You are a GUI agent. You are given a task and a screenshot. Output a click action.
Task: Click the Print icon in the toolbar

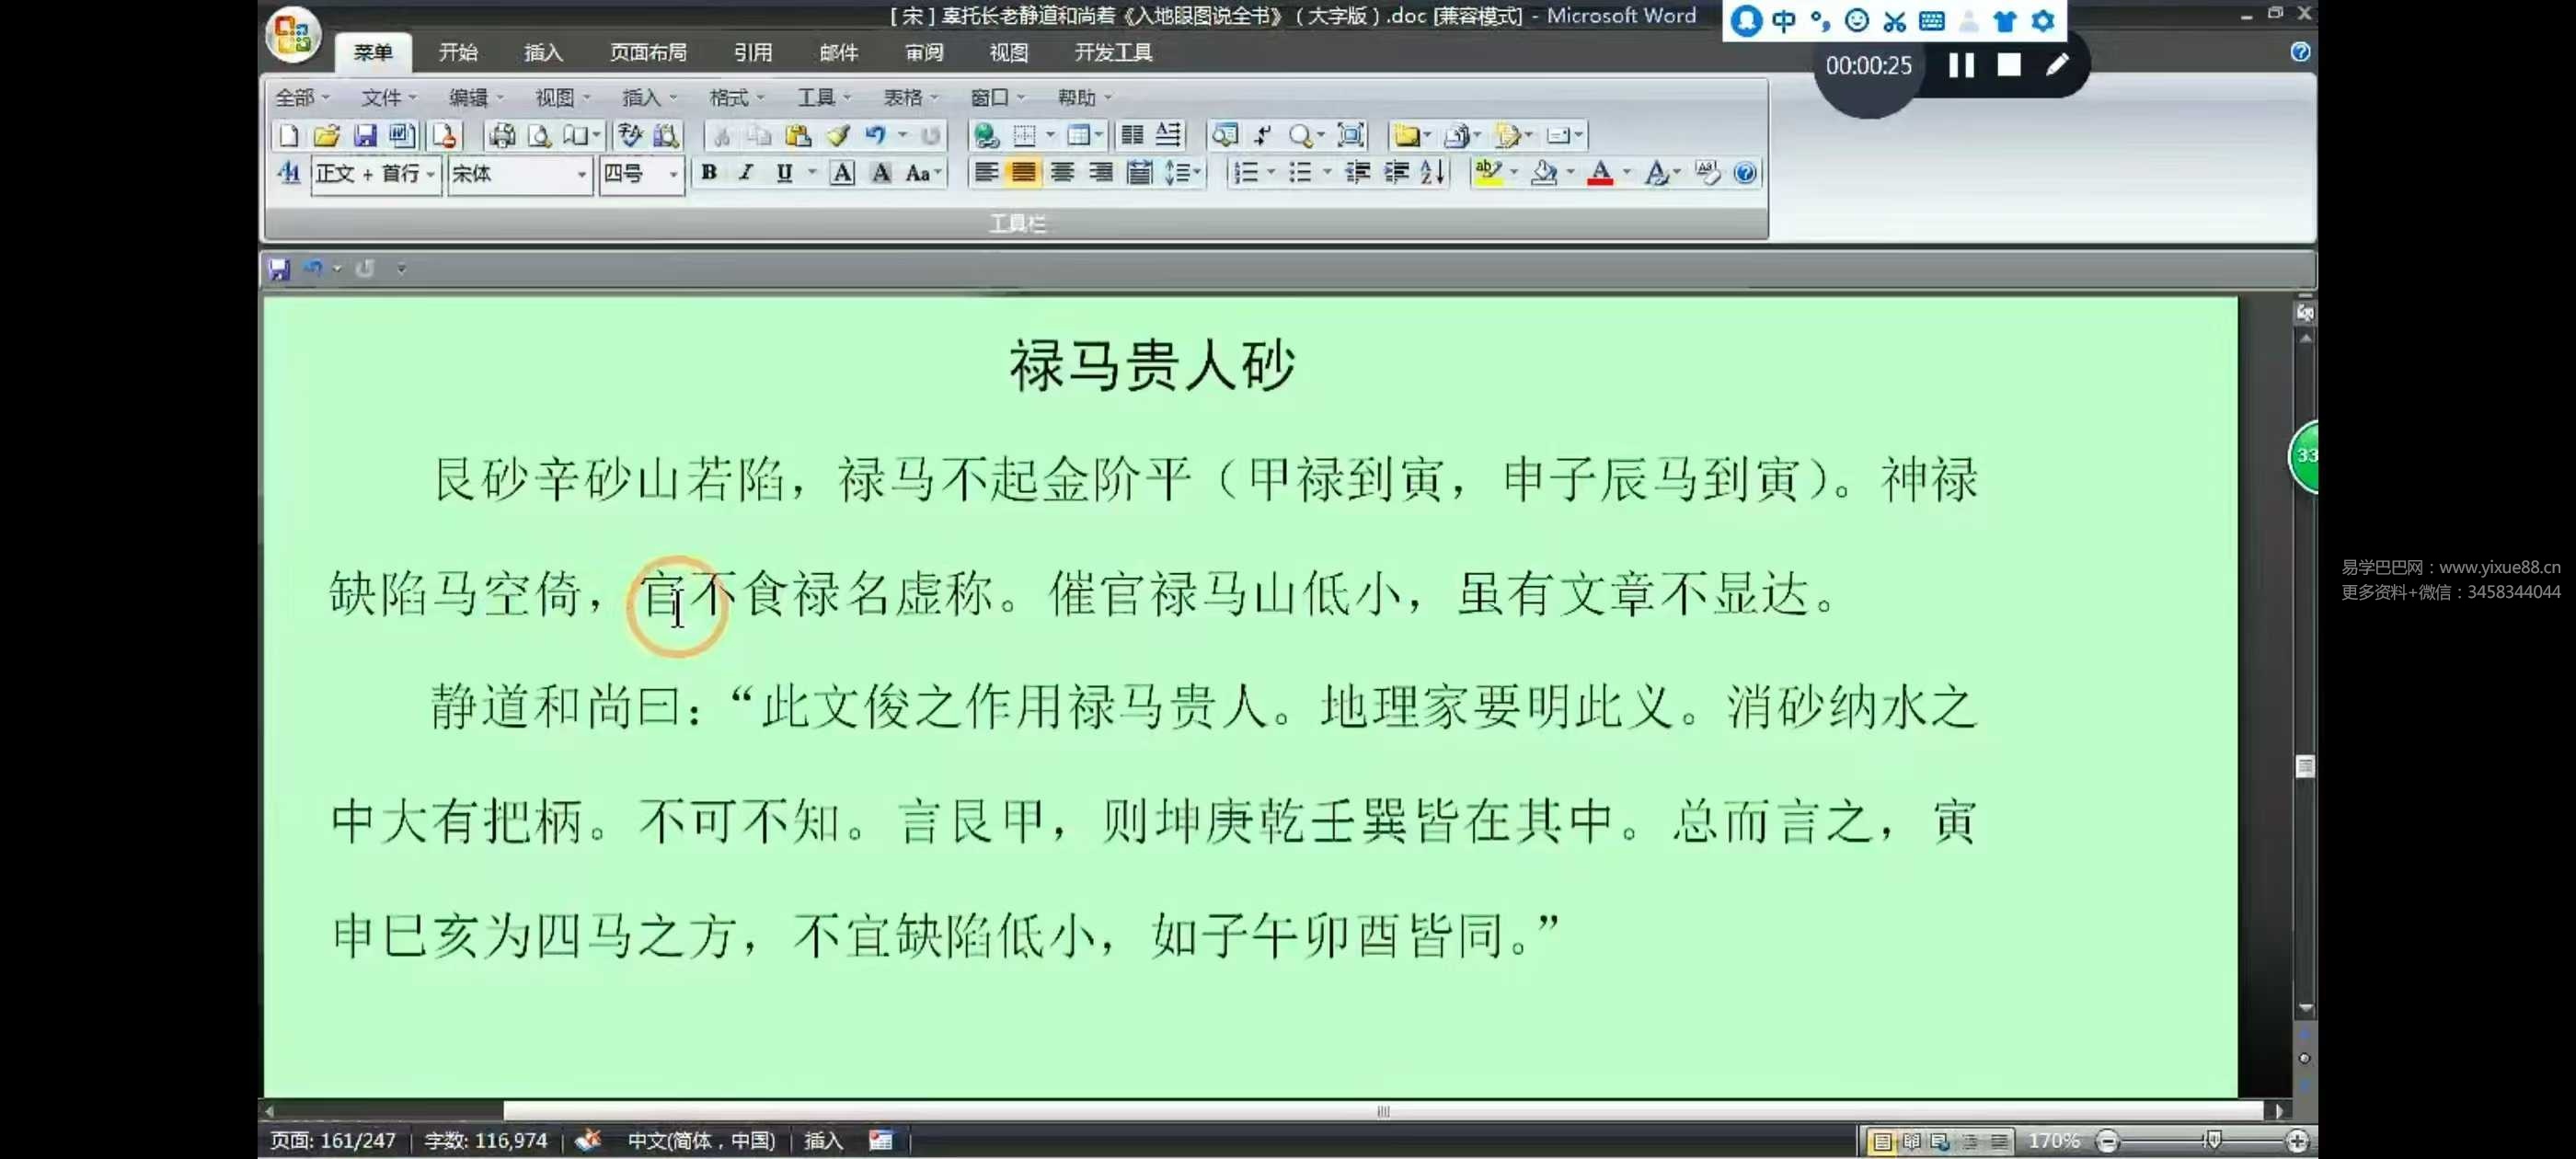coord(502,135)
